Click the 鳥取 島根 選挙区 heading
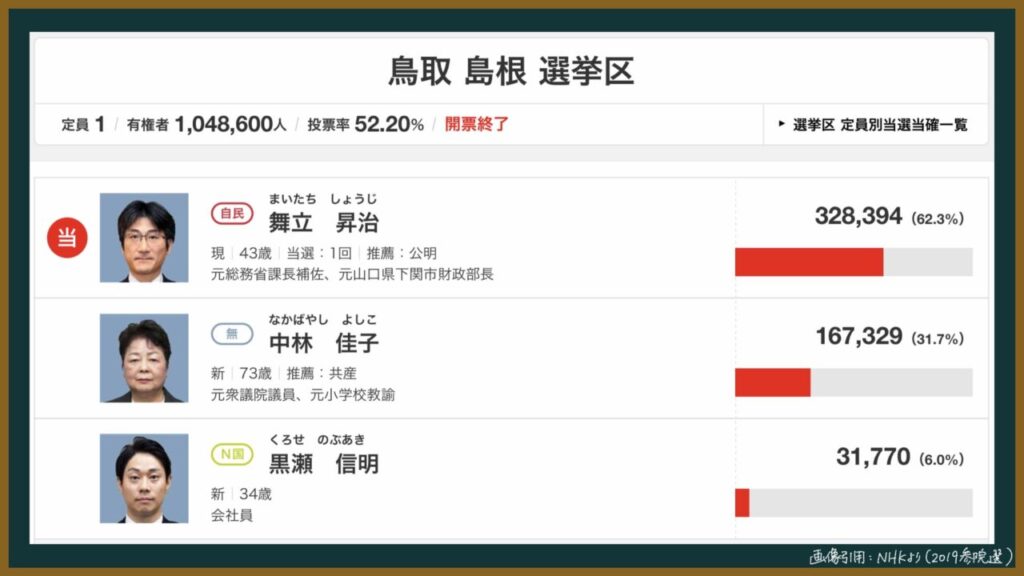Viewport: 1024px width, 576px height. 511,72
